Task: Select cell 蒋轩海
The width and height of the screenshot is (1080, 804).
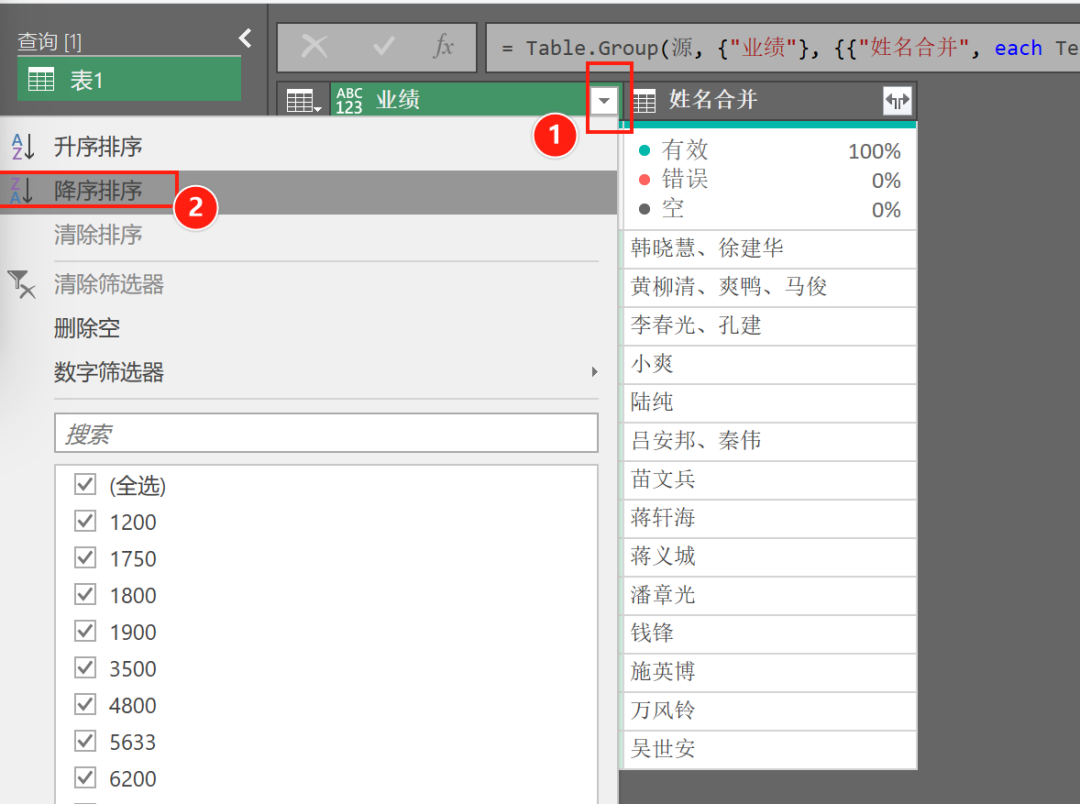Action: click(770, 518)
